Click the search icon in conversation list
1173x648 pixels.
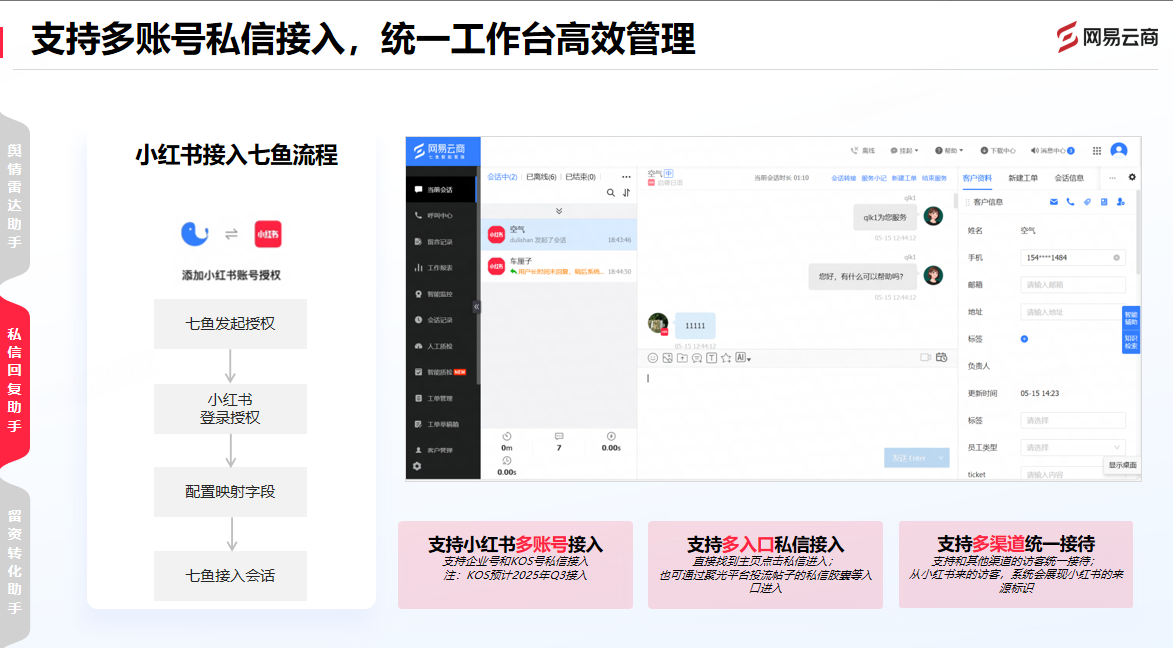(610, 193)
